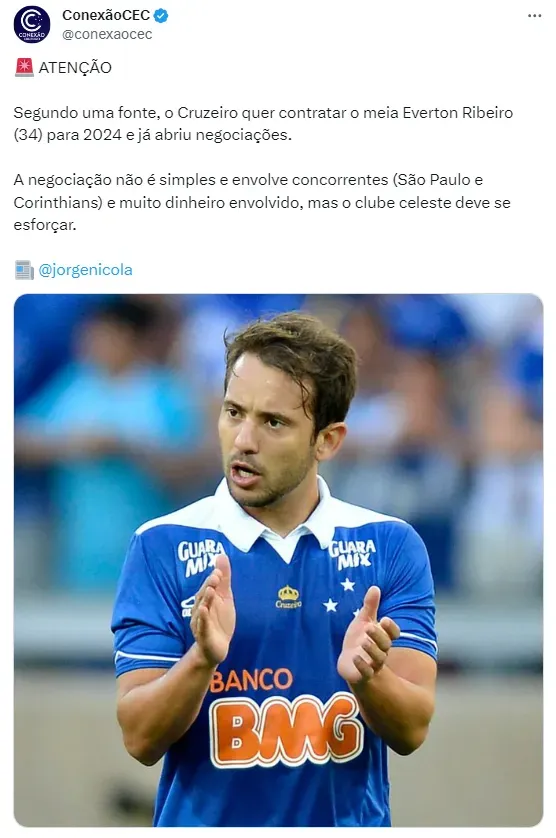Open the attached player photo
556x838 pixels.
(278, 560)
